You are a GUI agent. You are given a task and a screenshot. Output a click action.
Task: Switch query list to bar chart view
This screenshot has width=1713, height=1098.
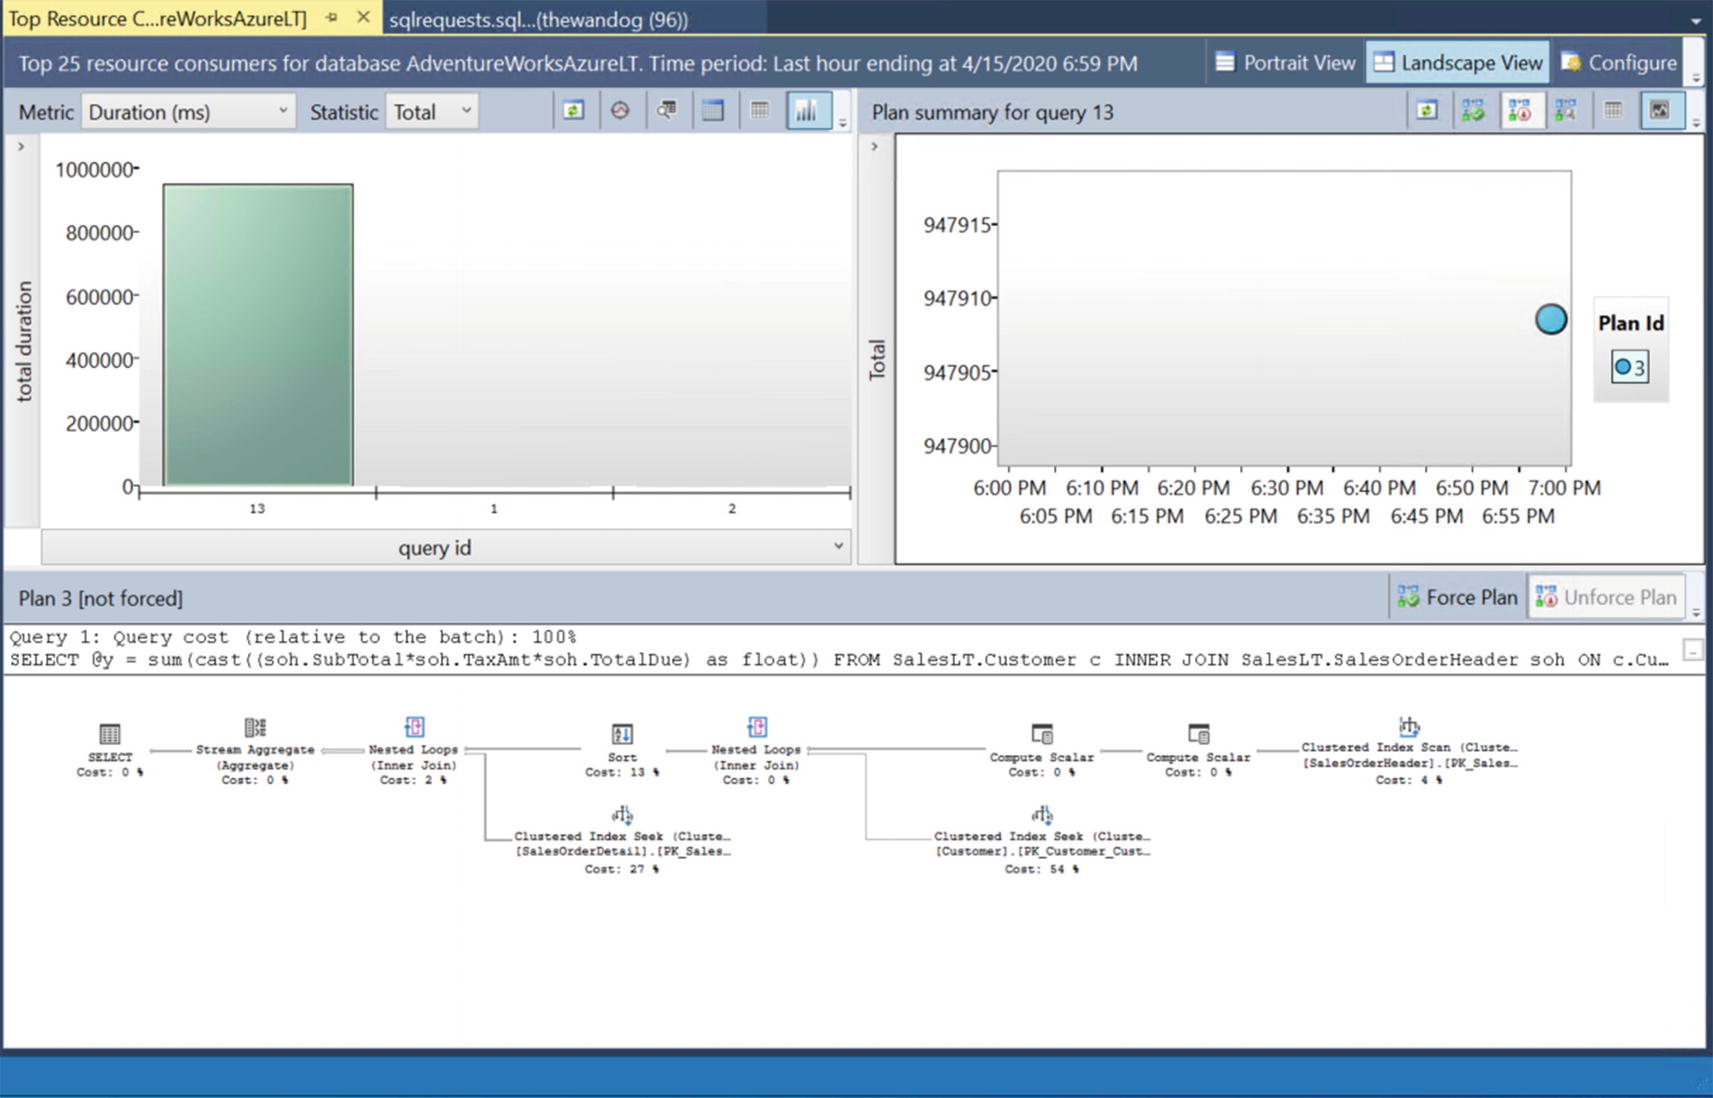[807, 111]
